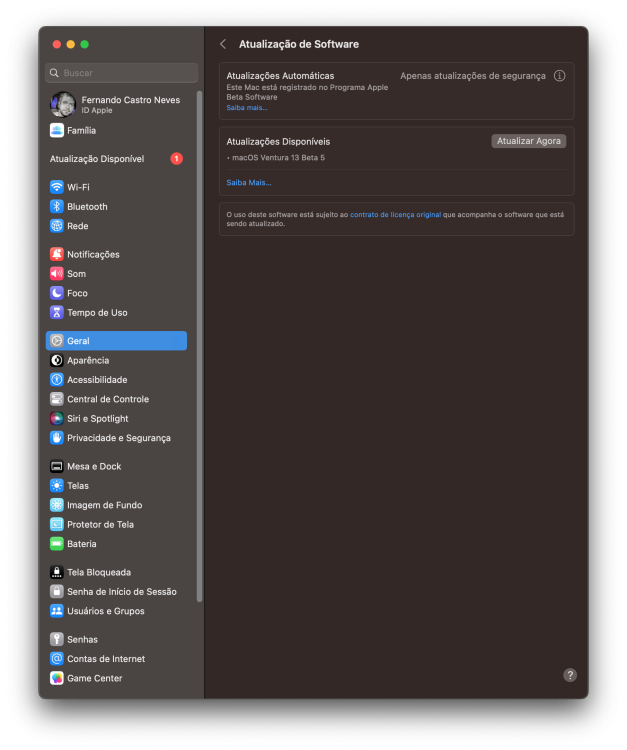Open Privacidade e Segurança hand icon
627x750 pixels.
[x=56, y=438]
